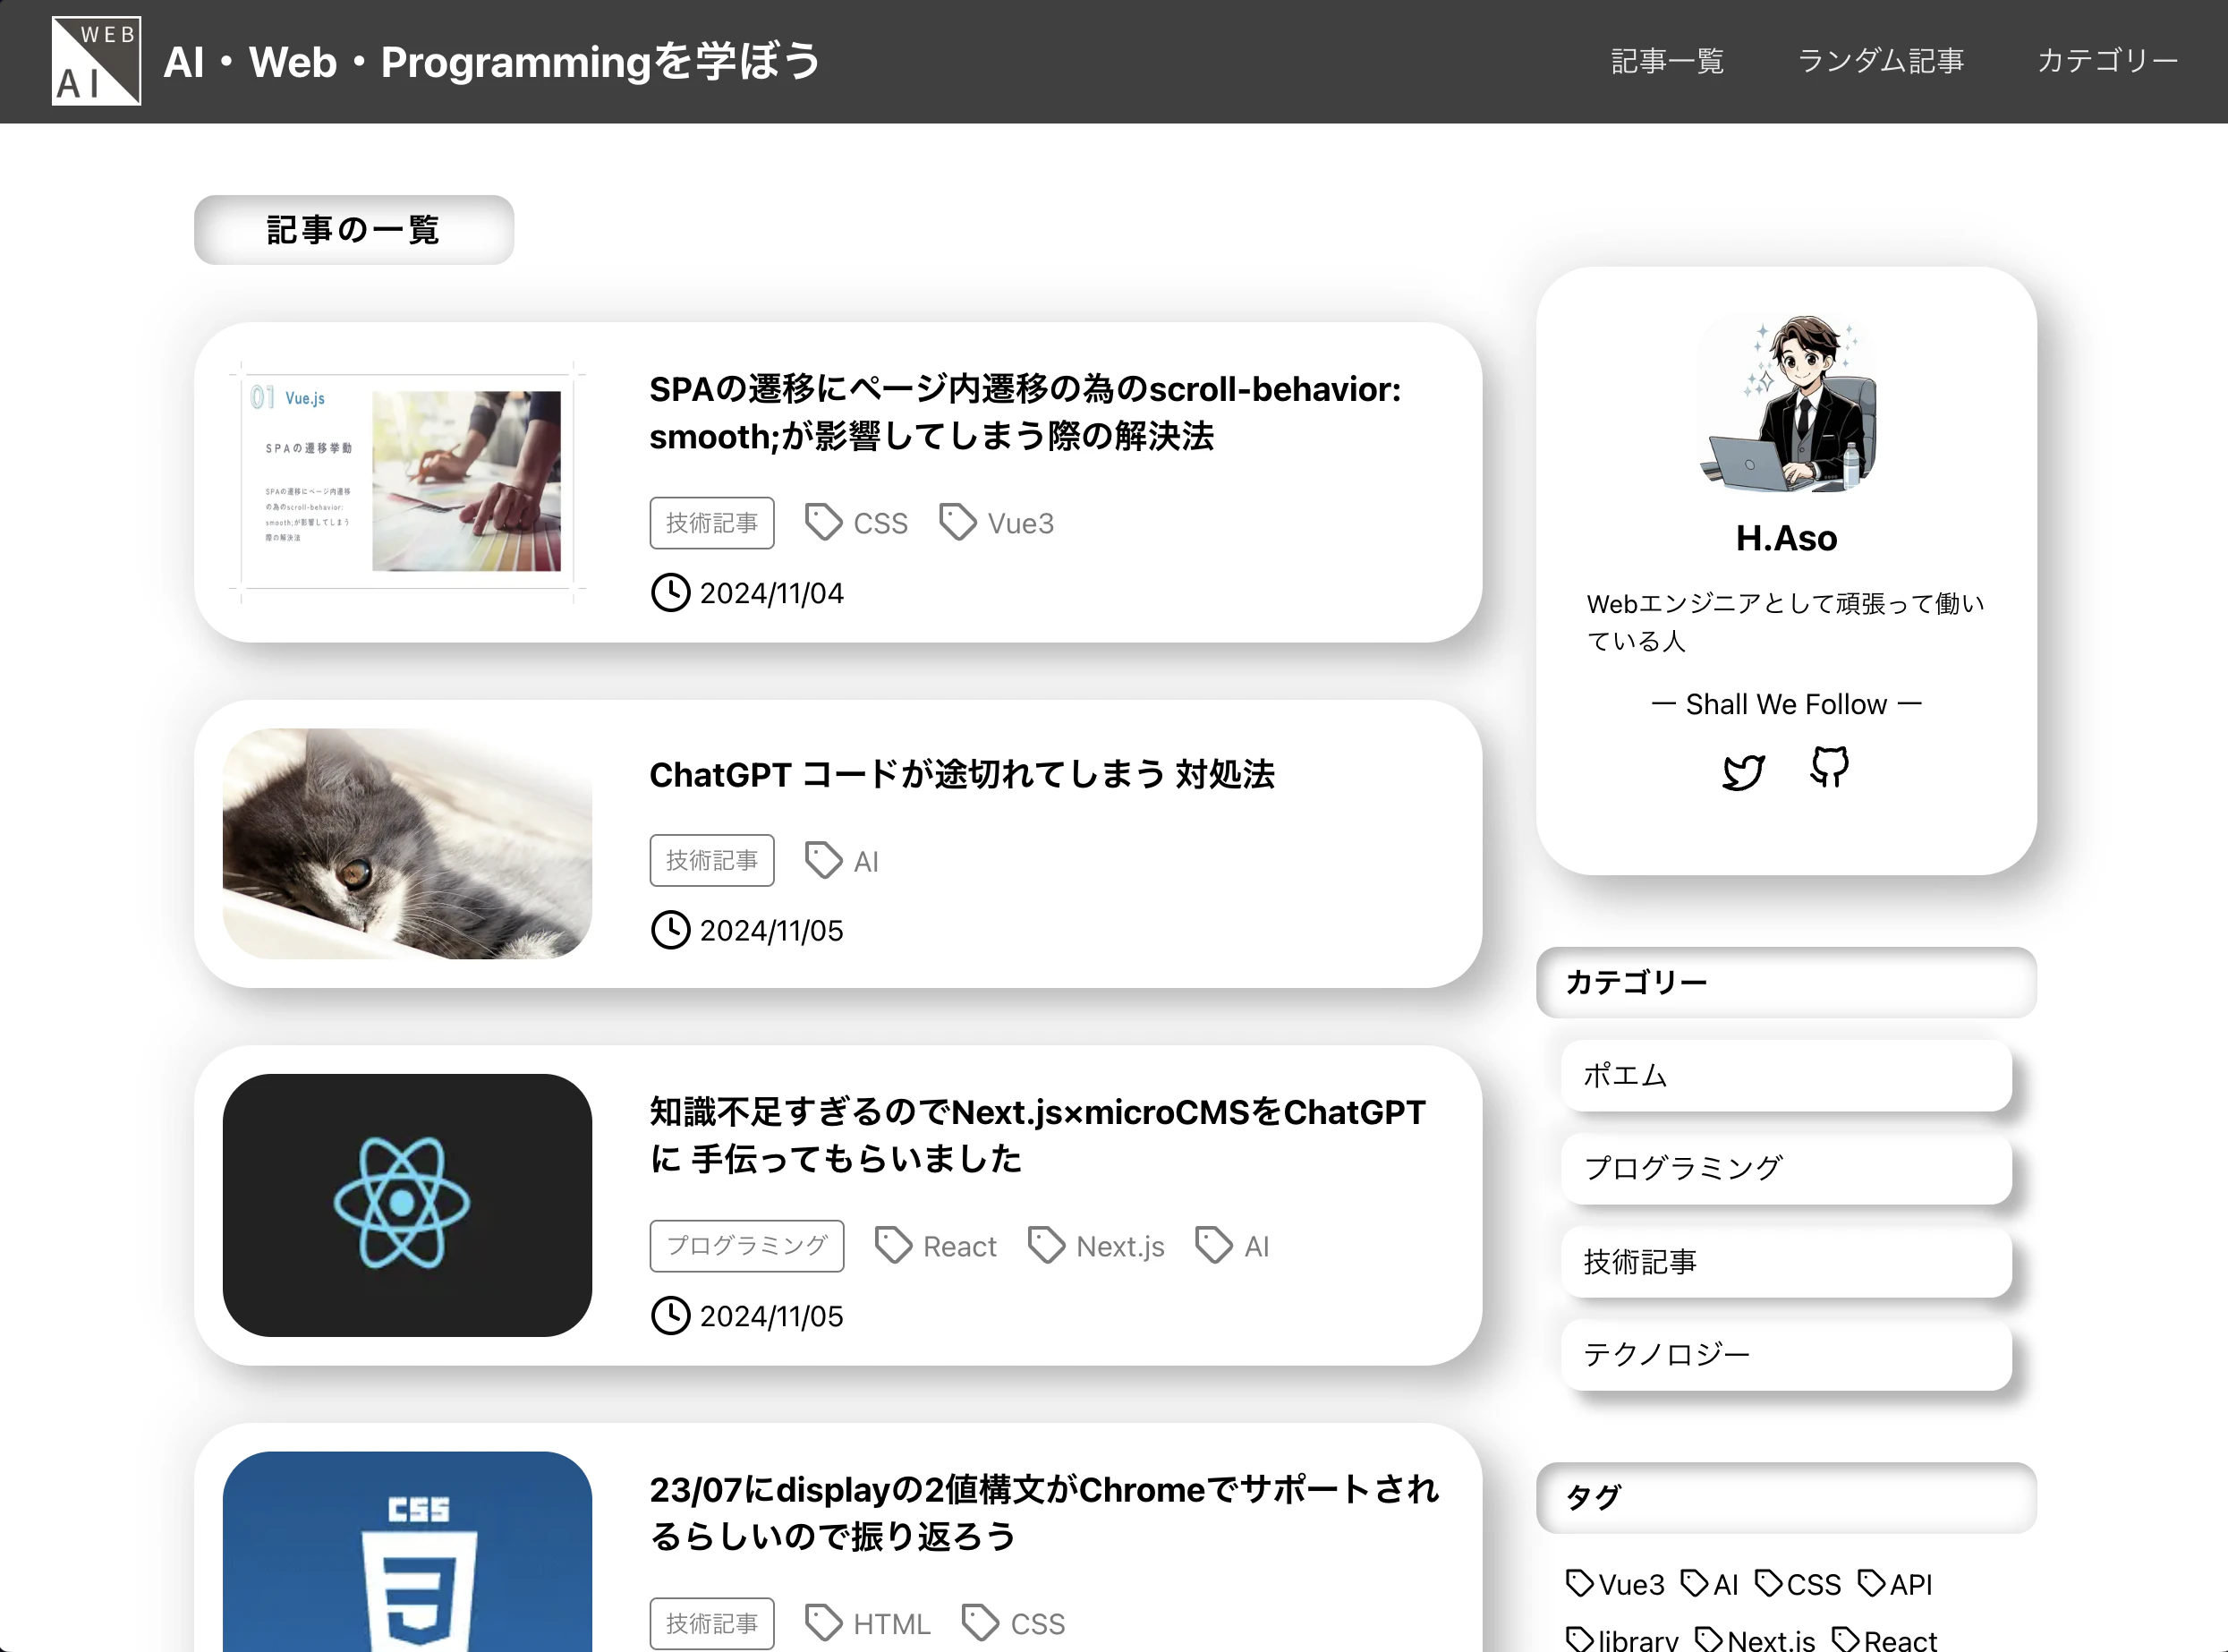Open the ChatGPT コードが途切れてしまう article title

coord(961,774)
